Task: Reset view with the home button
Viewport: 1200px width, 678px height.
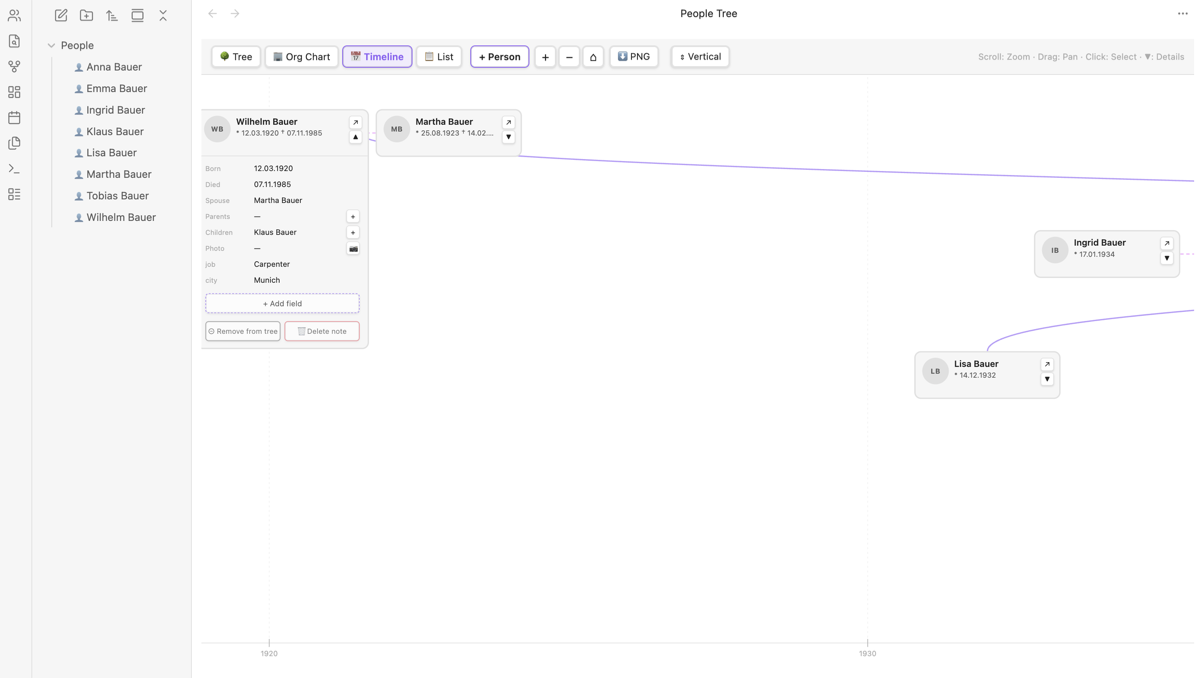Action: click(x=593, y=57)
